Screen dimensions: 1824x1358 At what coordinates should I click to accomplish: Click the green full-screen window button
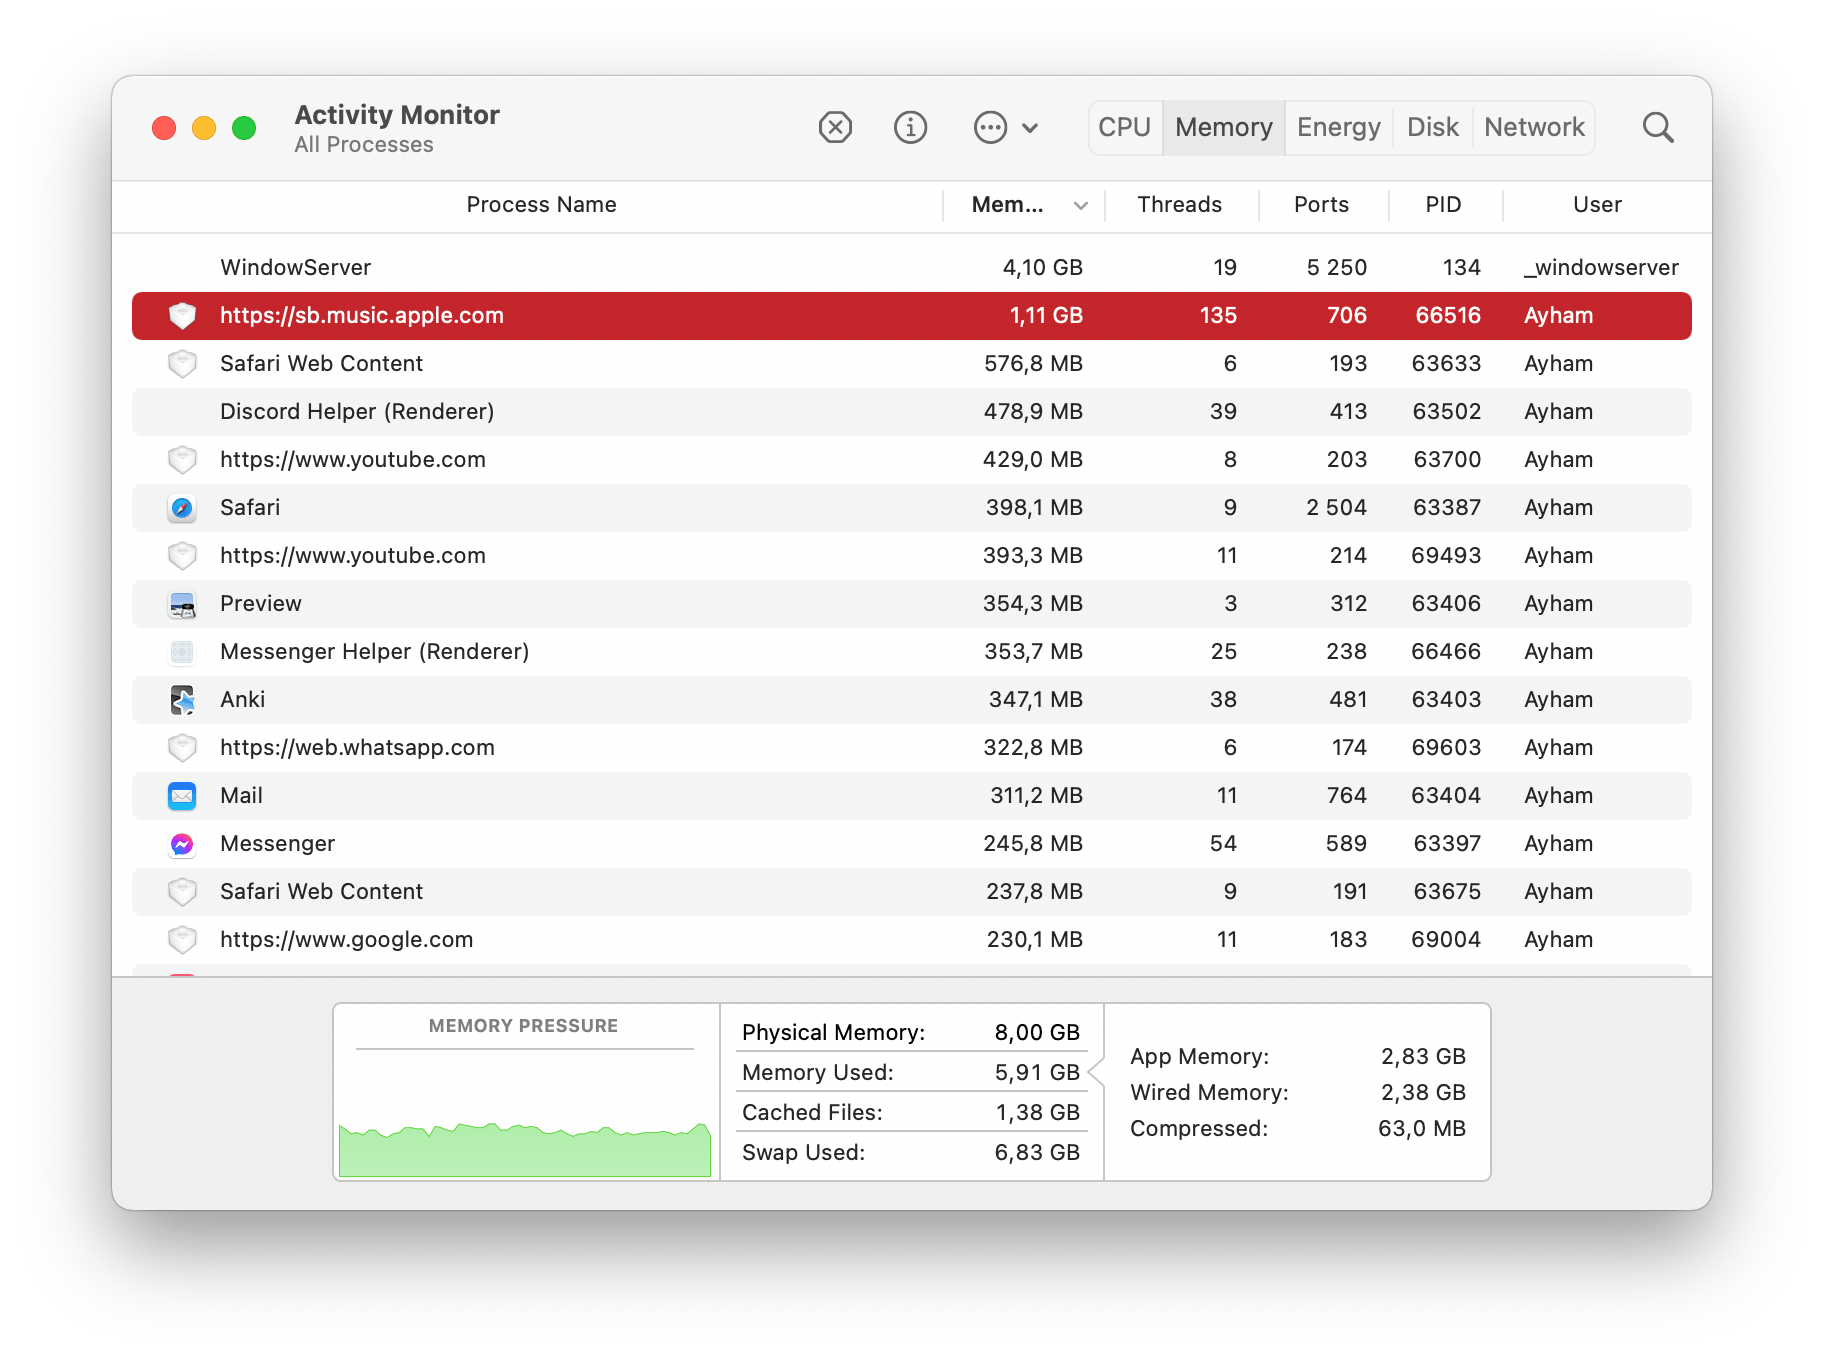pyautogui.click(x=244, y=128)
